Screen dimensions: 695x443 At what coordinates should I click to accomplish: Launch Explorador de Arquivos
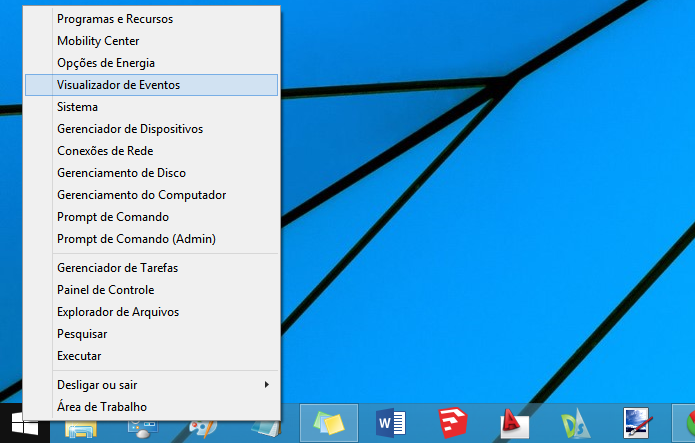click(x=152, y=312)
